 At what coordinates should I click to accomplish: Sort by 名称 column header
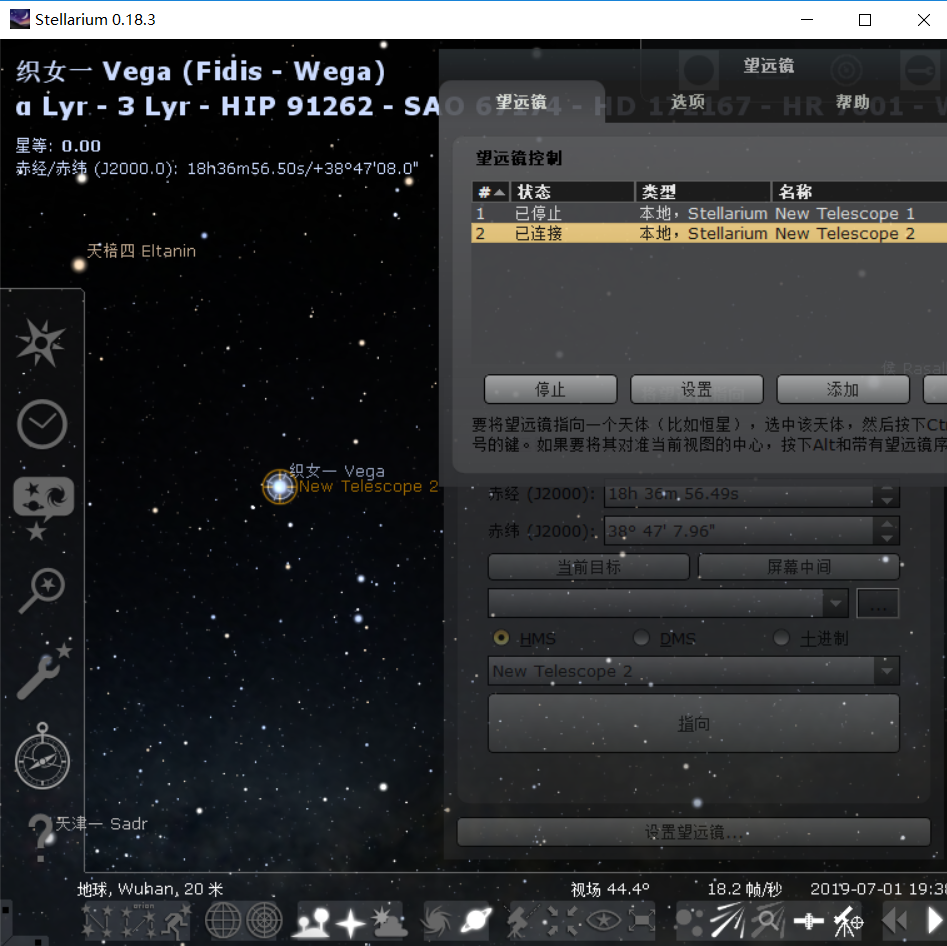859,192
